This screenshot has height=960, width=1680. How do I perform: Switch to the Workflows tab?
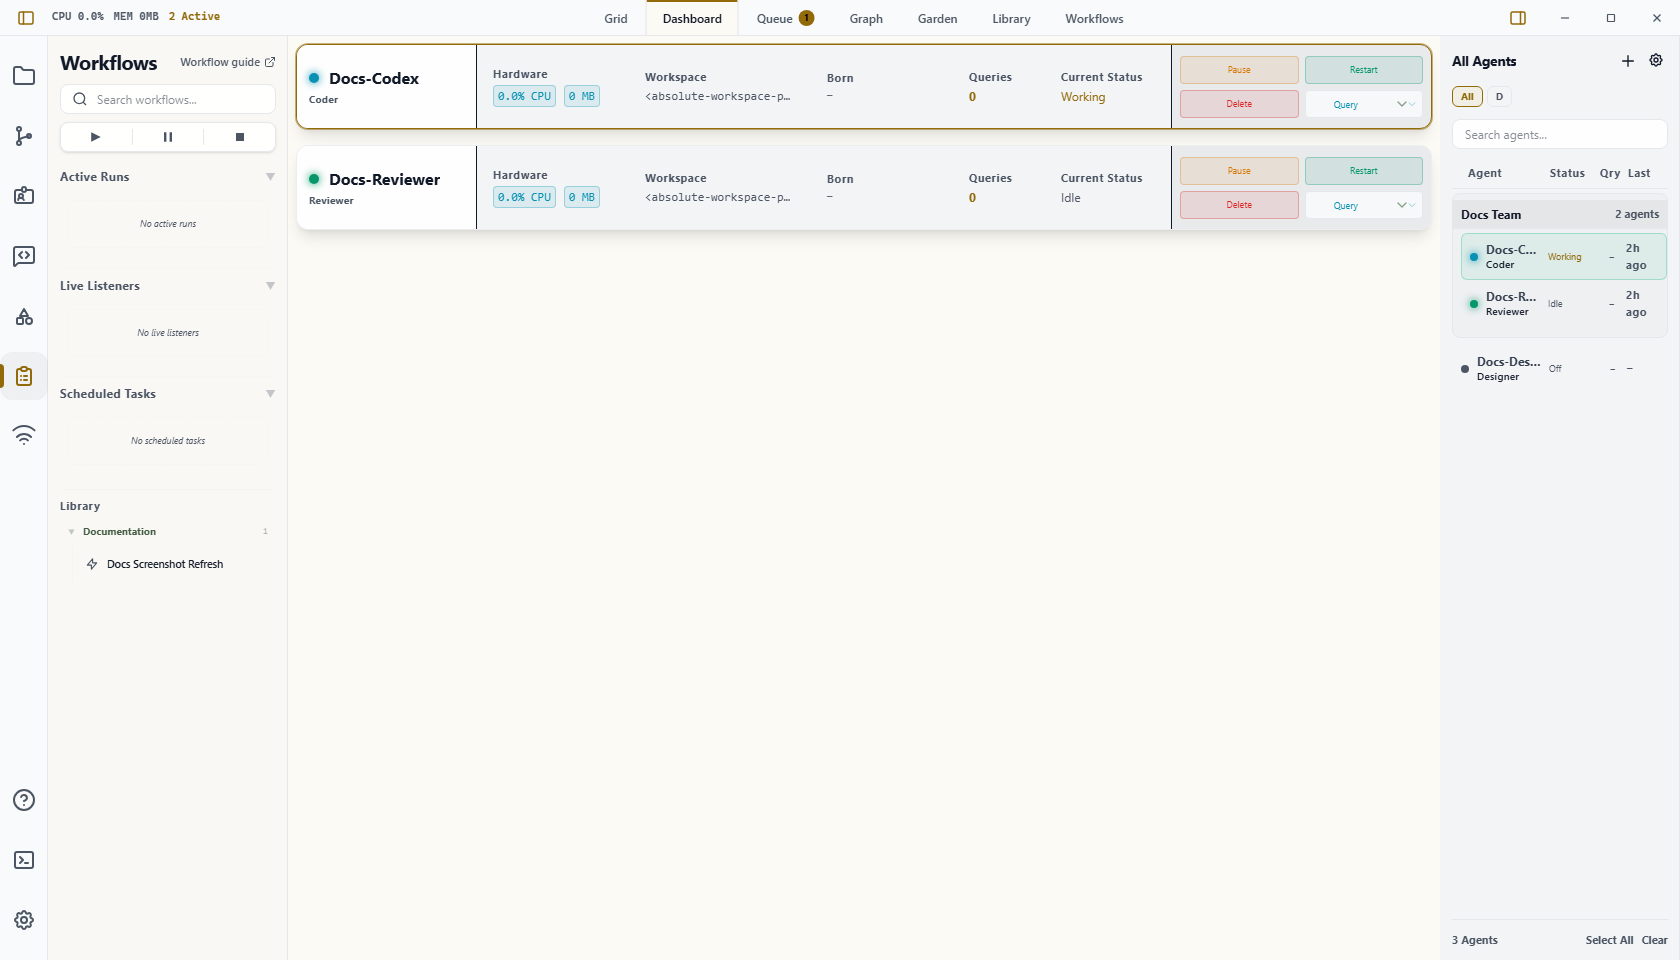pyautogui.click(x=1094, y=18)
